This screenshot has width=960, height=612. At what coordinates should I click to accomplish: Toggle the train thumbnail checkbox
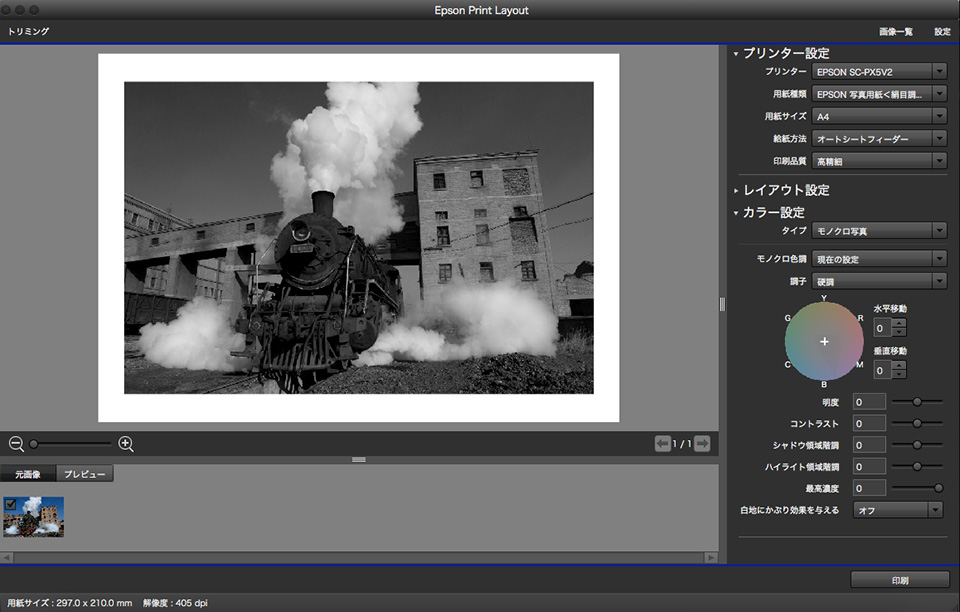coord(10,503)
